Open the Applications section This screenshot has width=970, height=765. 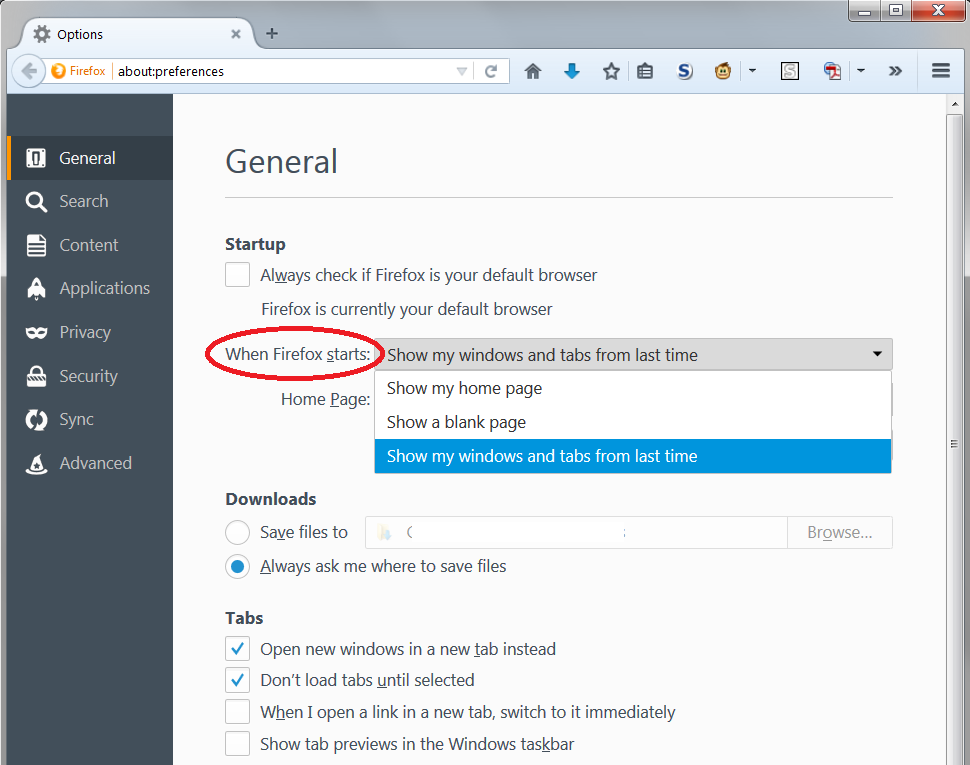[103, 288]
